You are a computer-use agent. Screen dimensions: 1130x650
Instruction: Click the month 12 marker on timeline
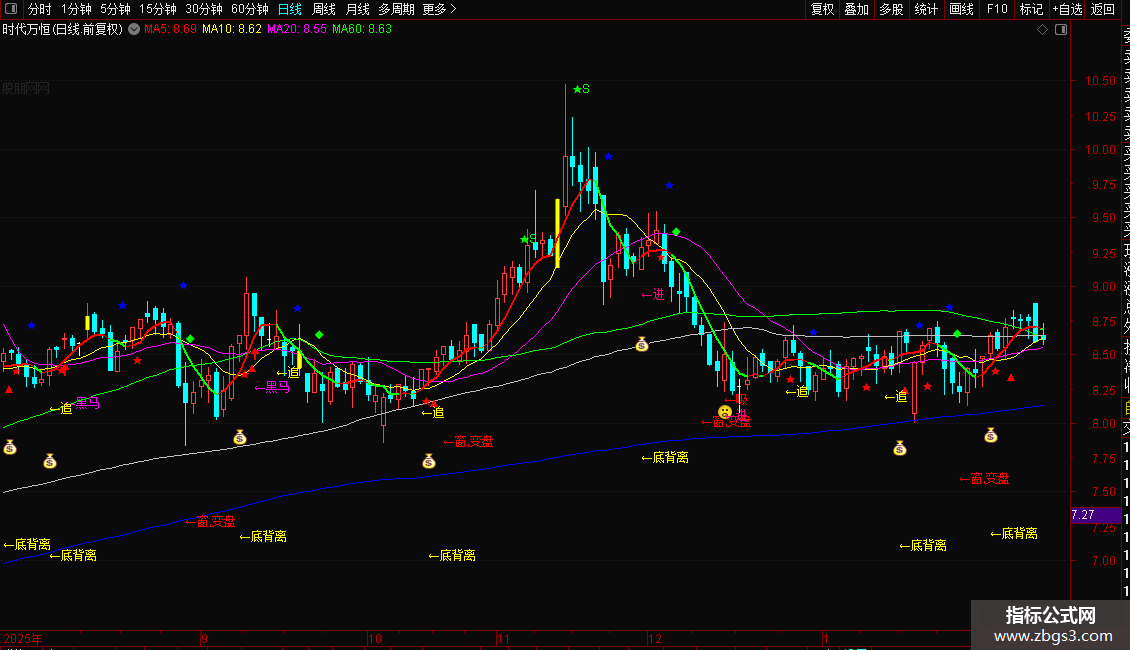tap(654, 638)
